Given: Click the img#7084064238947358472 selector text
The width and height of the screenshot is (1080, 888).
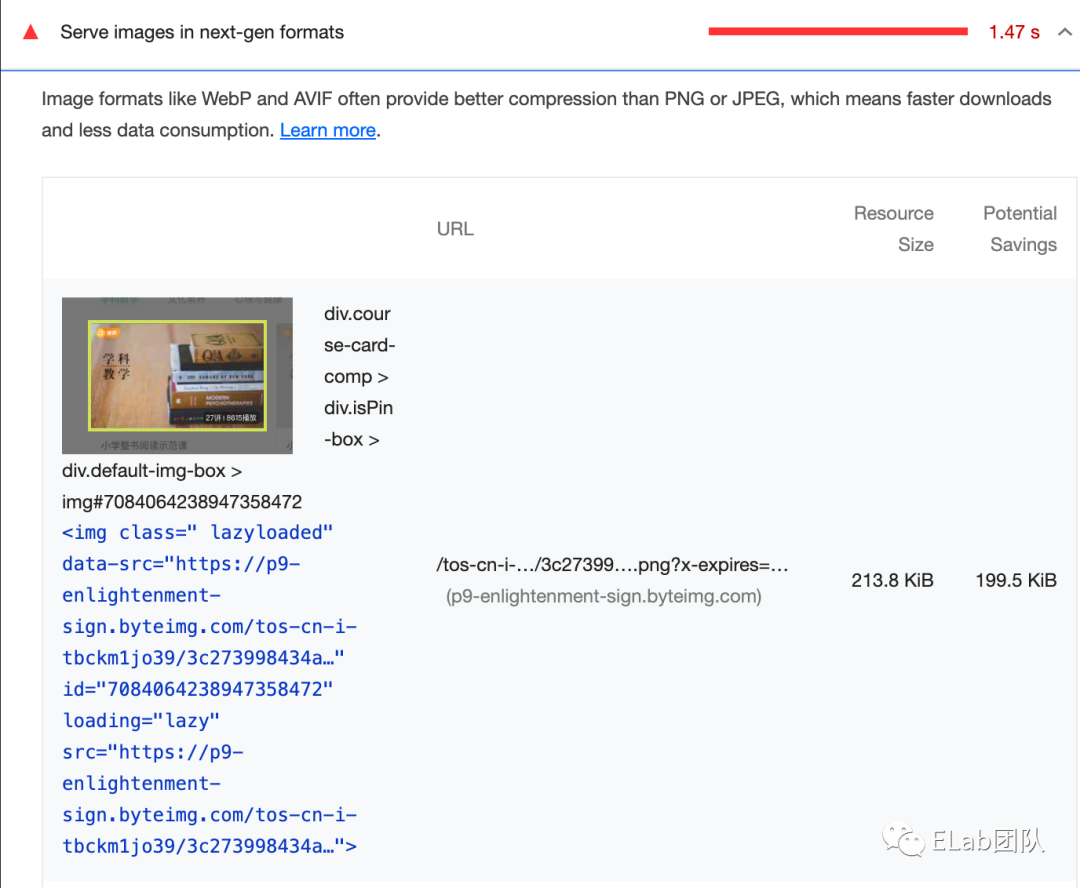Looking at the screenshot, I should [182, 502].
